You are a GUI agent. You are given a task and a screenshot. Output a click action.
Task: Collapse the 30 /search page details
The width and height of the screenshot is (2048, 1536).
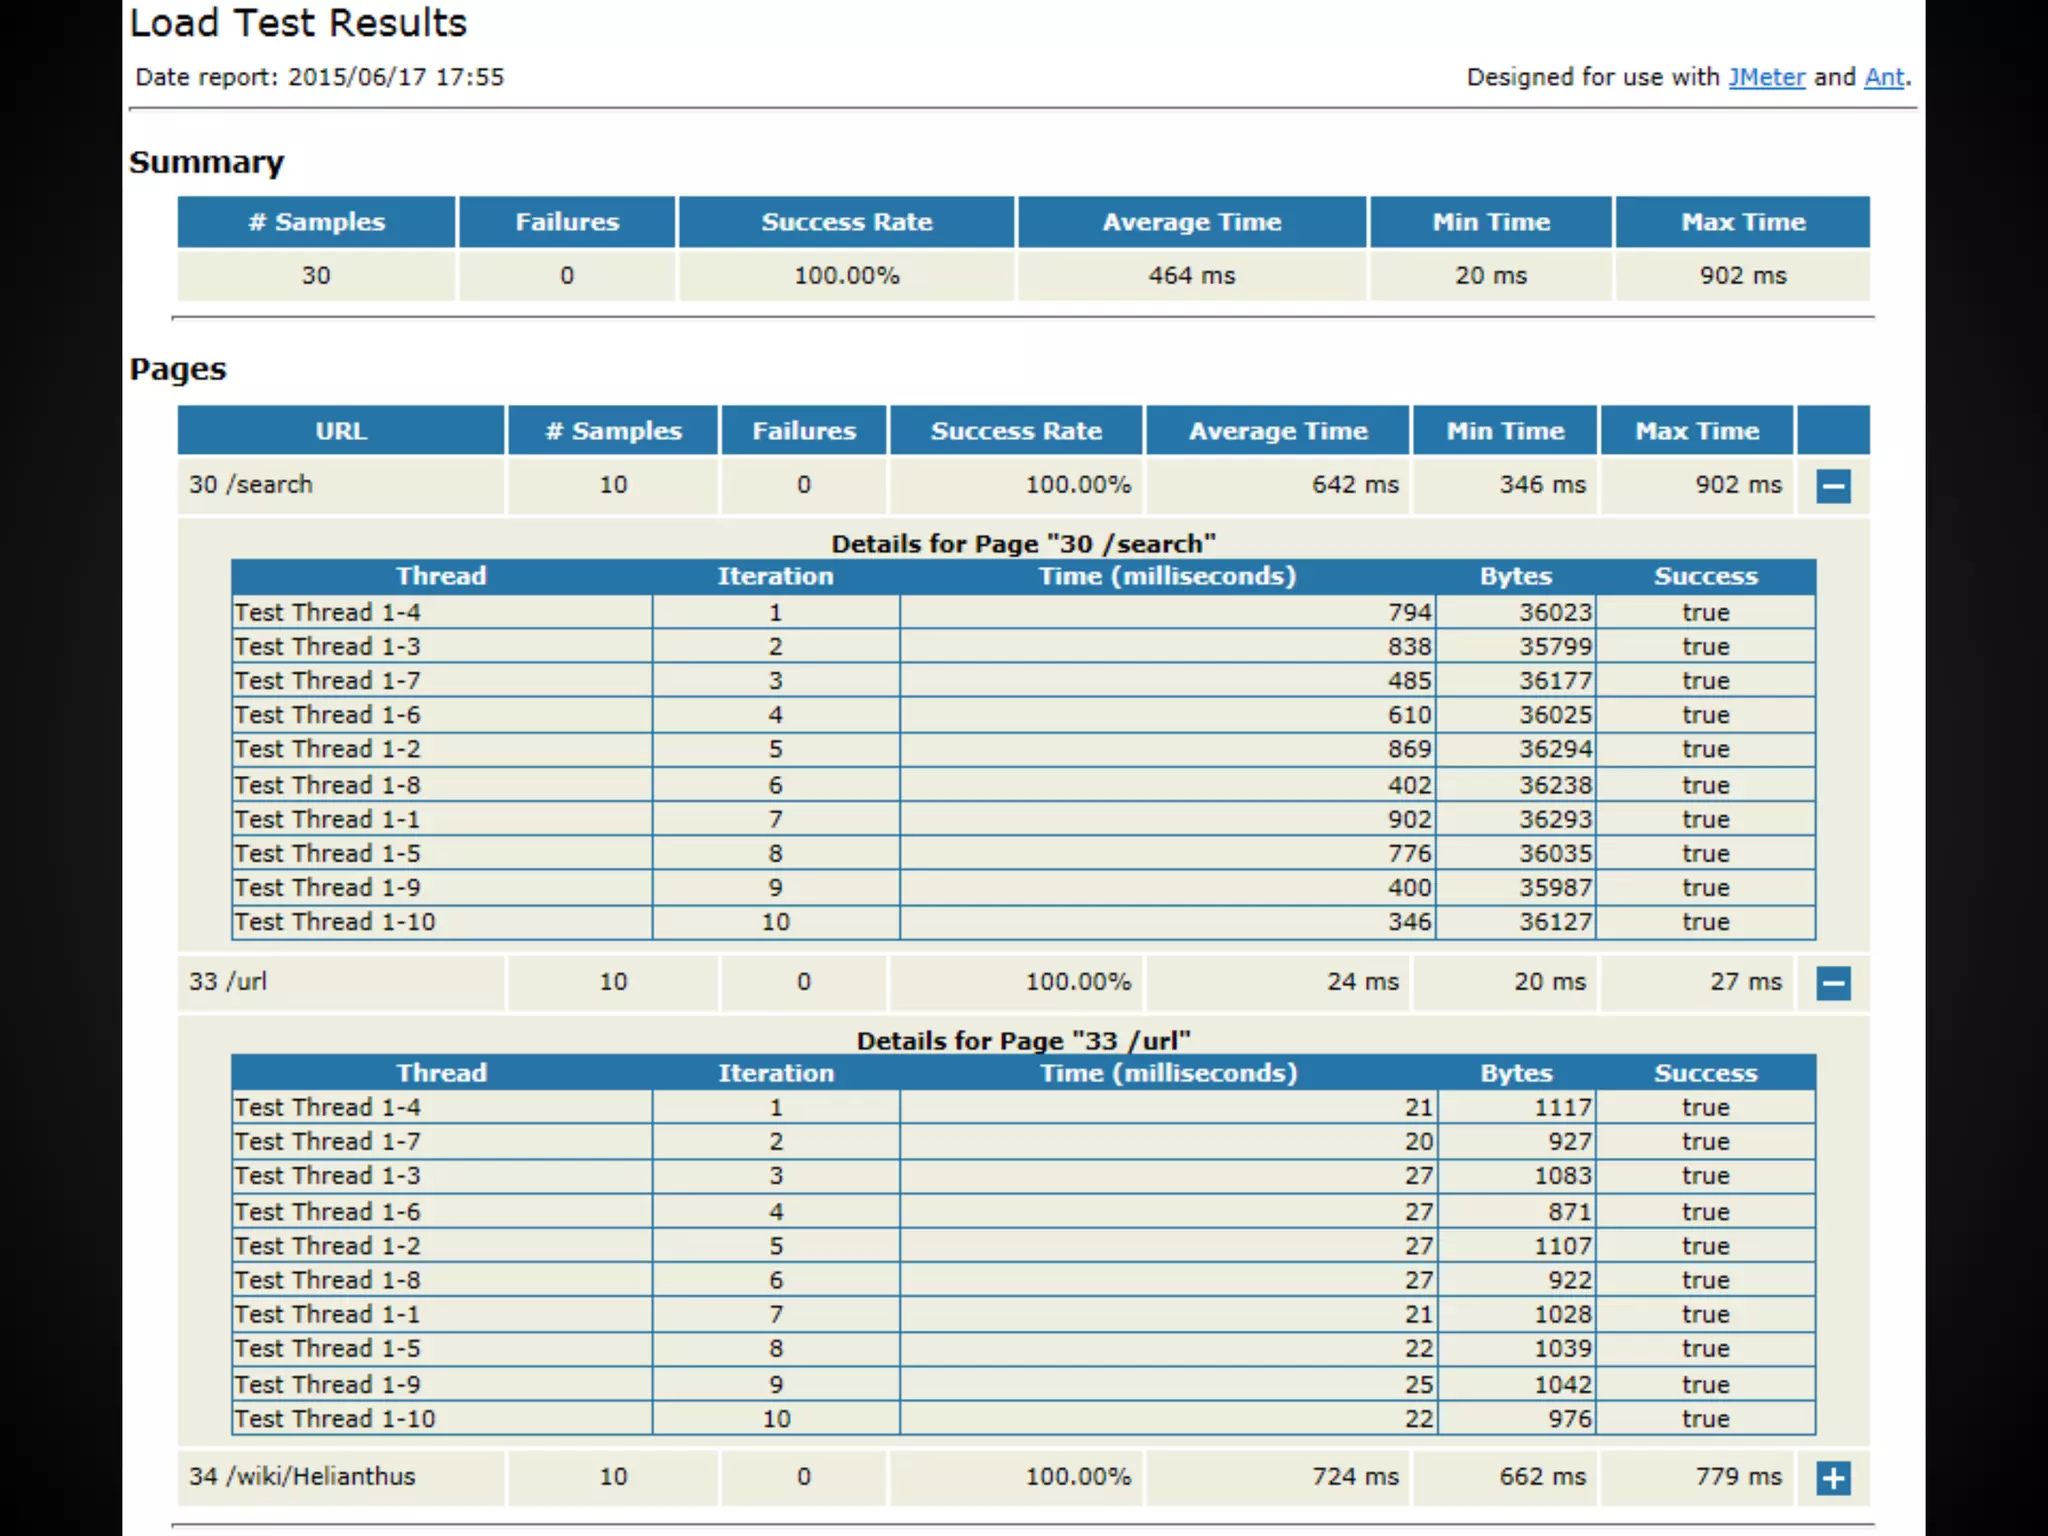pos(1833,487)
